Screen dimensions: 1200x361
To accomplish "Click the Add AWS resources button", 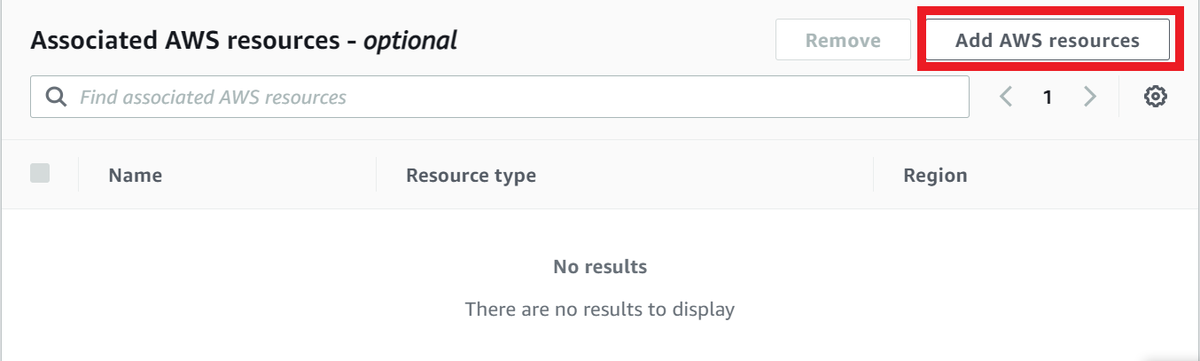I will [1047, 41].
